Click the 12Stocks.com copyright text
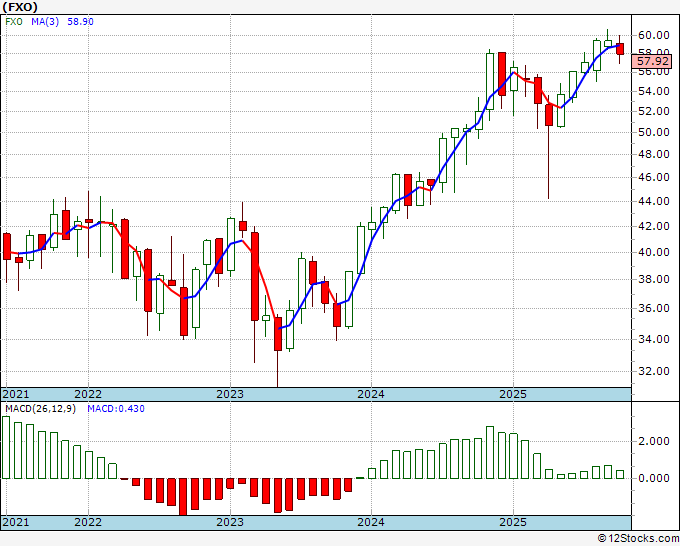 [x=638, y=539]
